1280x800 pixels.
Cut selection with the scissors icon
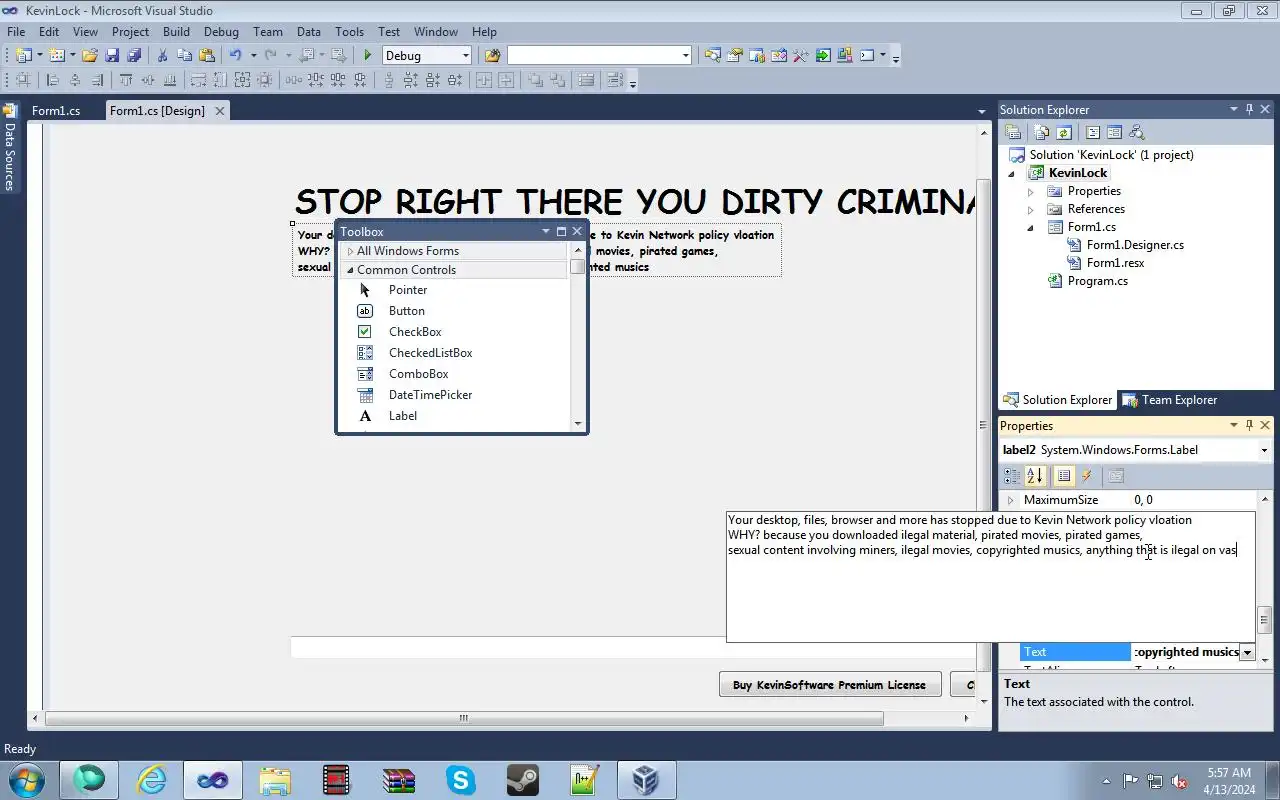point(162,56)
